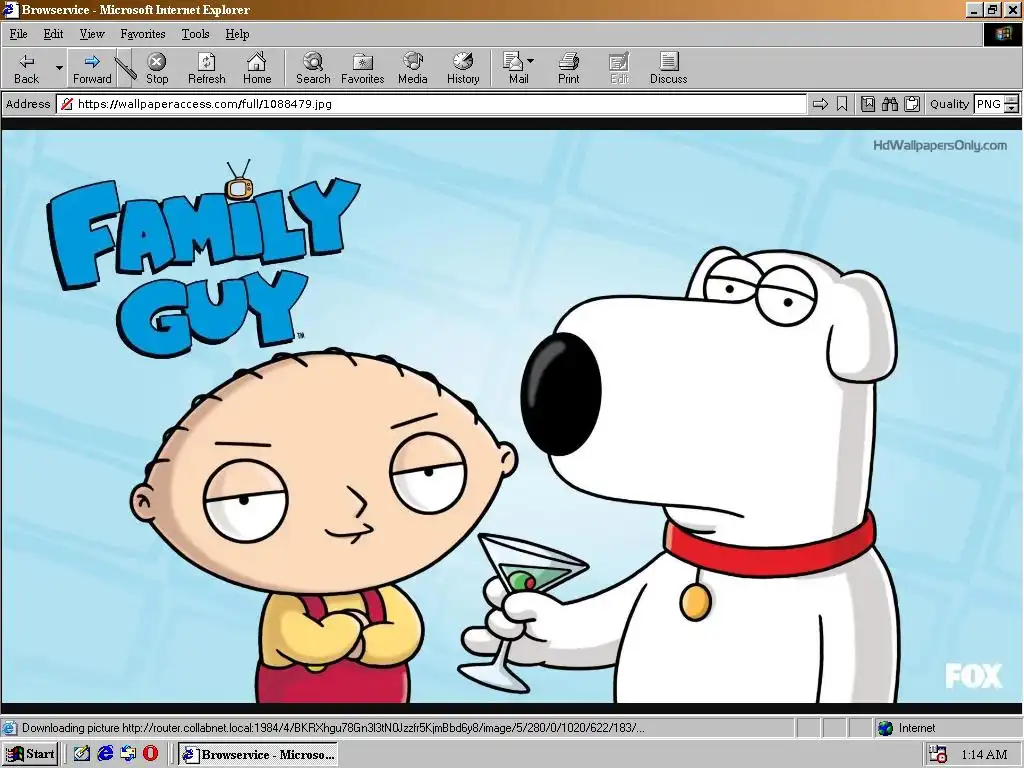The height and width of the screenshot is (768, 1024).
Task: Go to the Home page
Action: coord(257,69)
